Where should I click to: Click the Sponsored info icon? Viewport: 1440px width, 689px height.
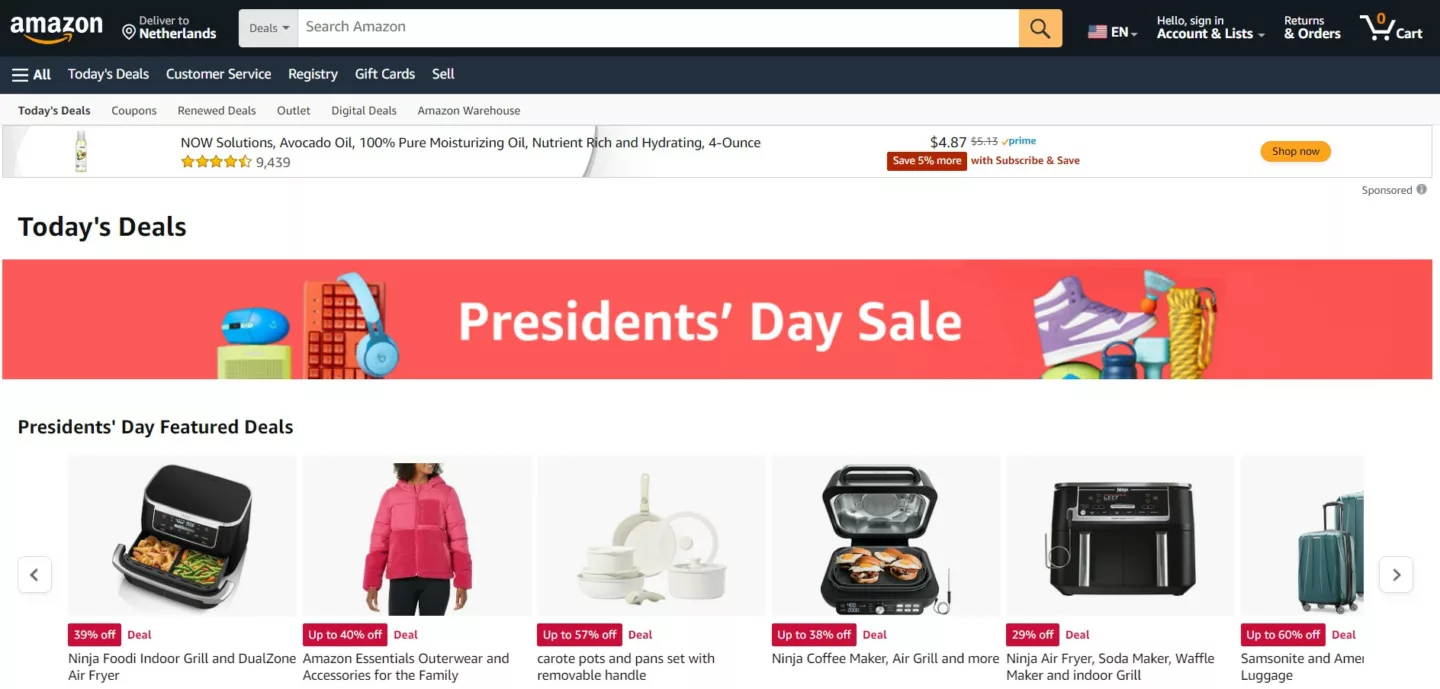pos(1422,190)
